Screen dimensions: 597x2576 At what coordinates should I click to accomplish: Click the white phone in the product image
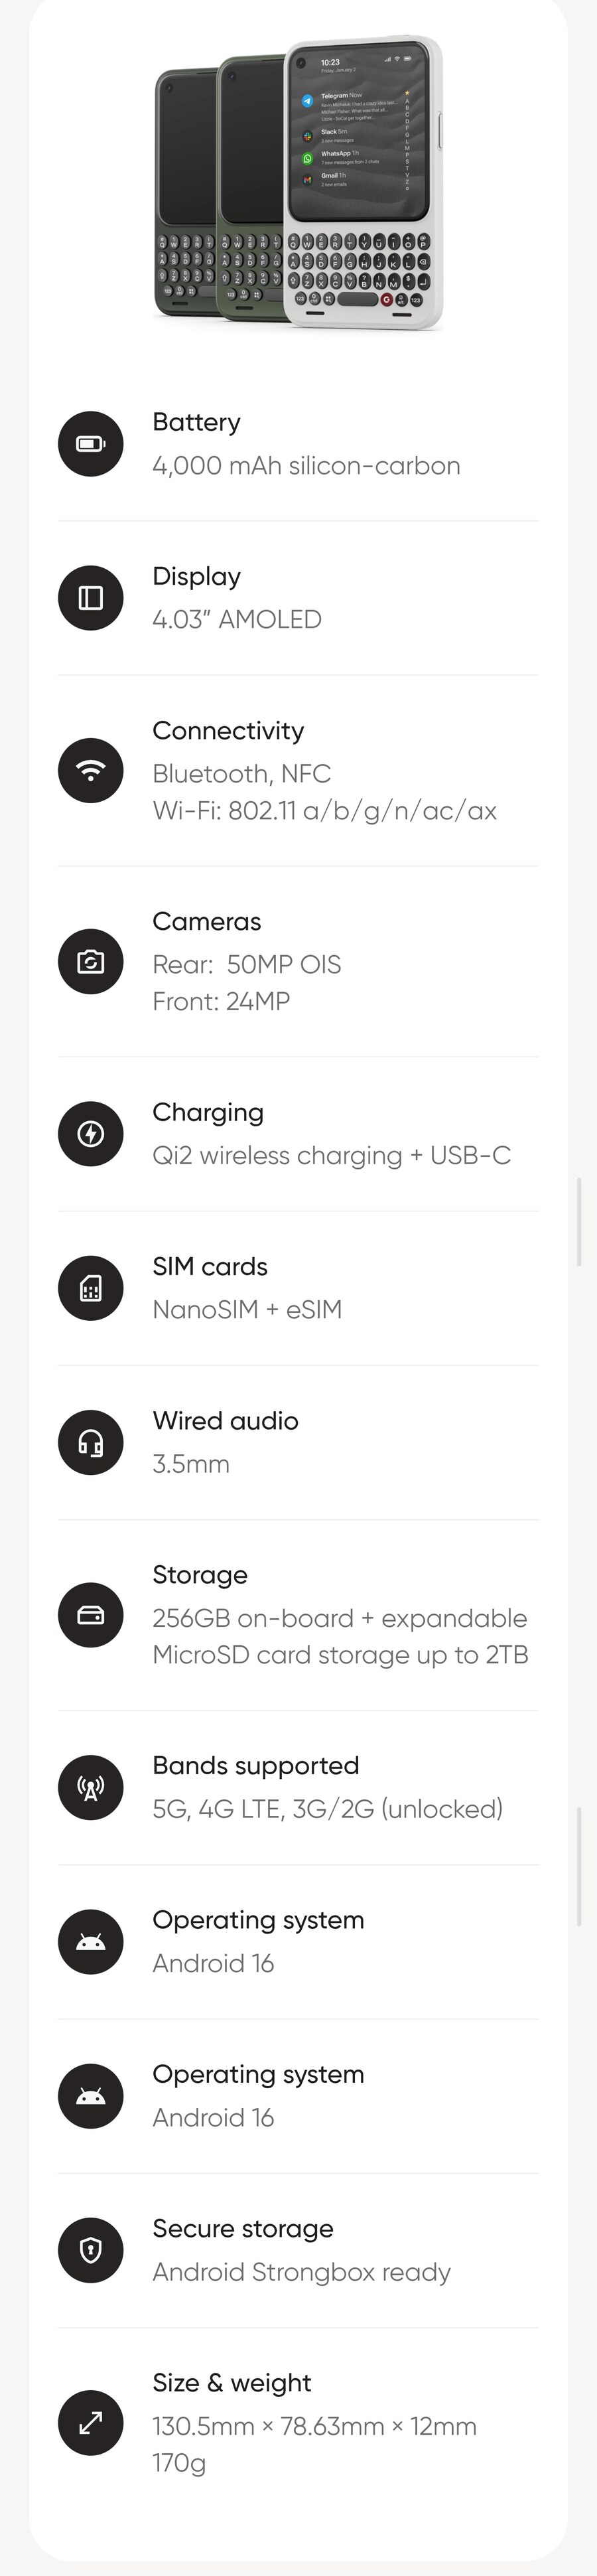(x=362, y=185)
